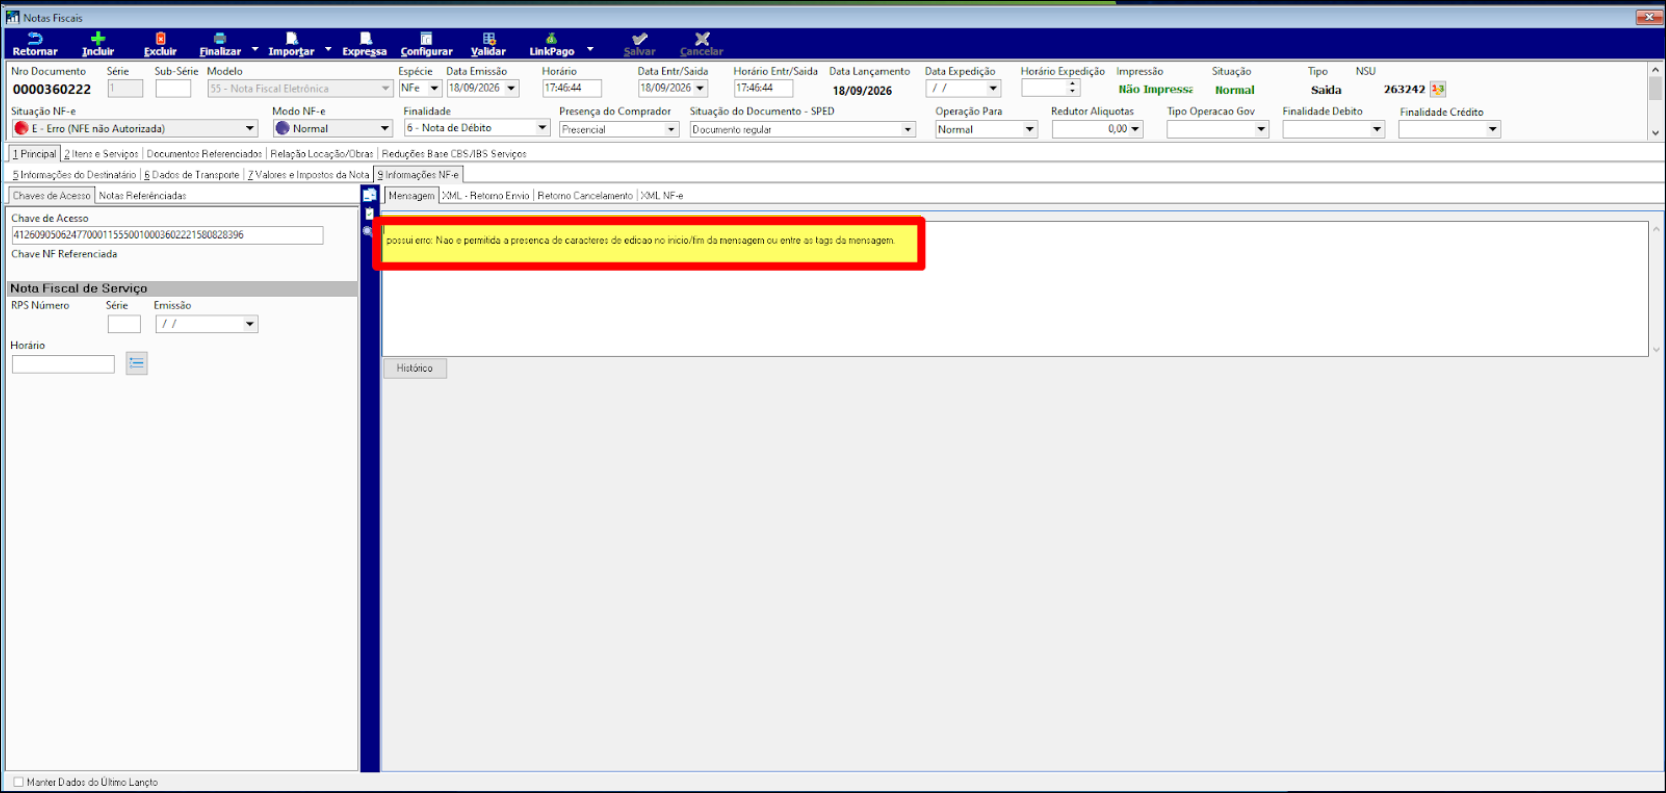The height and width of the screenshot is (793, 1666).
Task: Open the XML - Retorno Envio tab
Action: pos(486,196)
